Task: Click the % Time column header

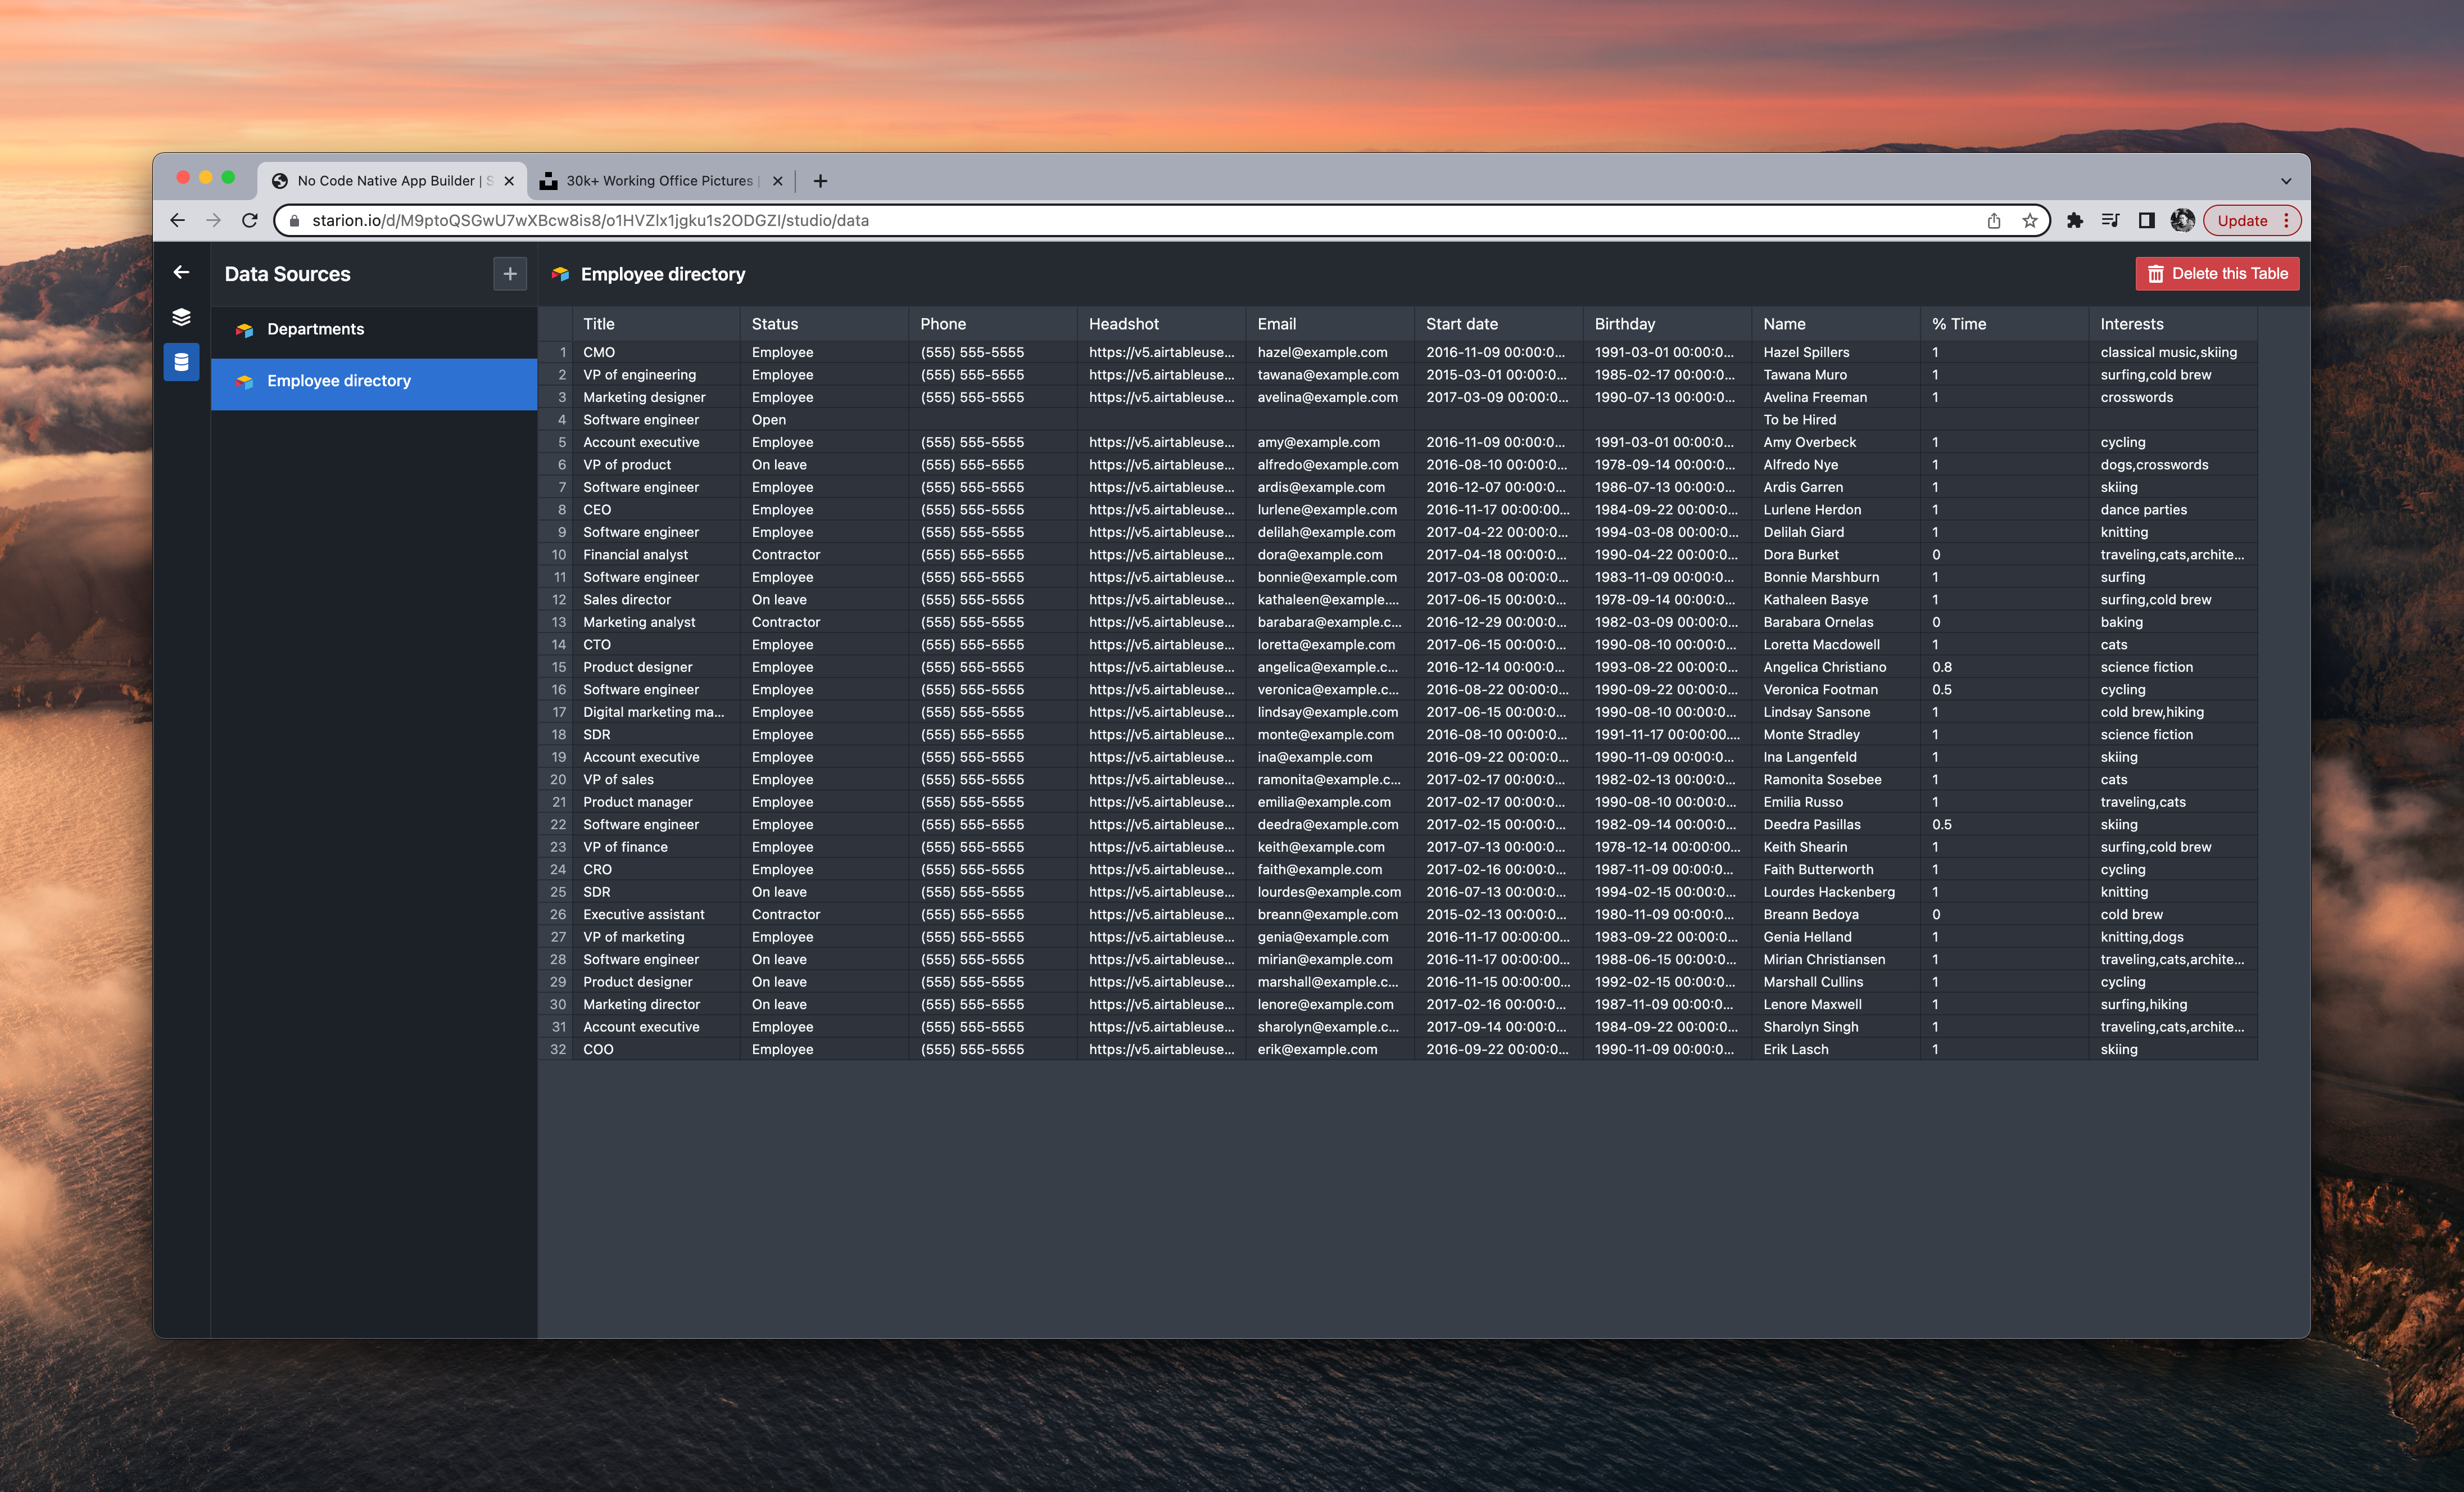Action: tap(2004, 324)
